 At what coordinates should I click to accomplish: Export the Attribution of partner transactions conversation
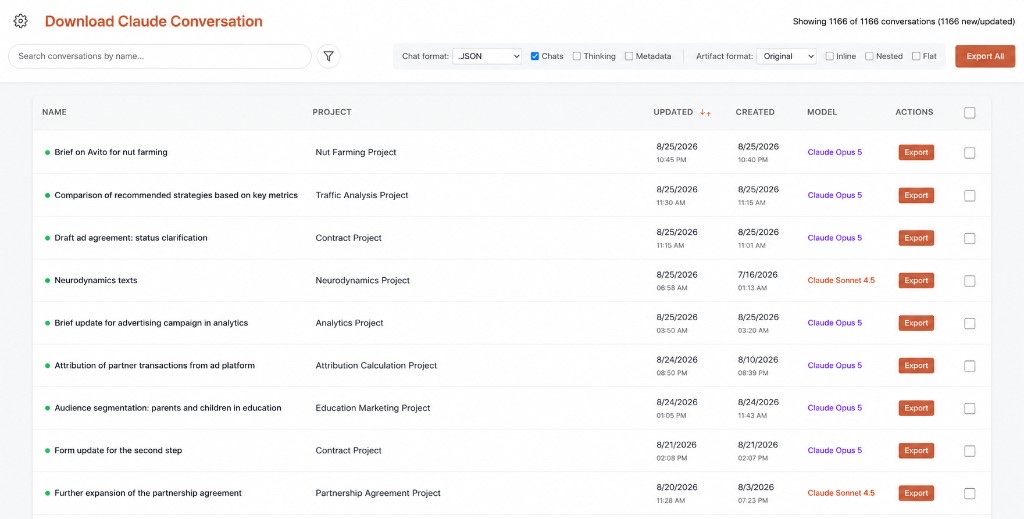(916, 366)
